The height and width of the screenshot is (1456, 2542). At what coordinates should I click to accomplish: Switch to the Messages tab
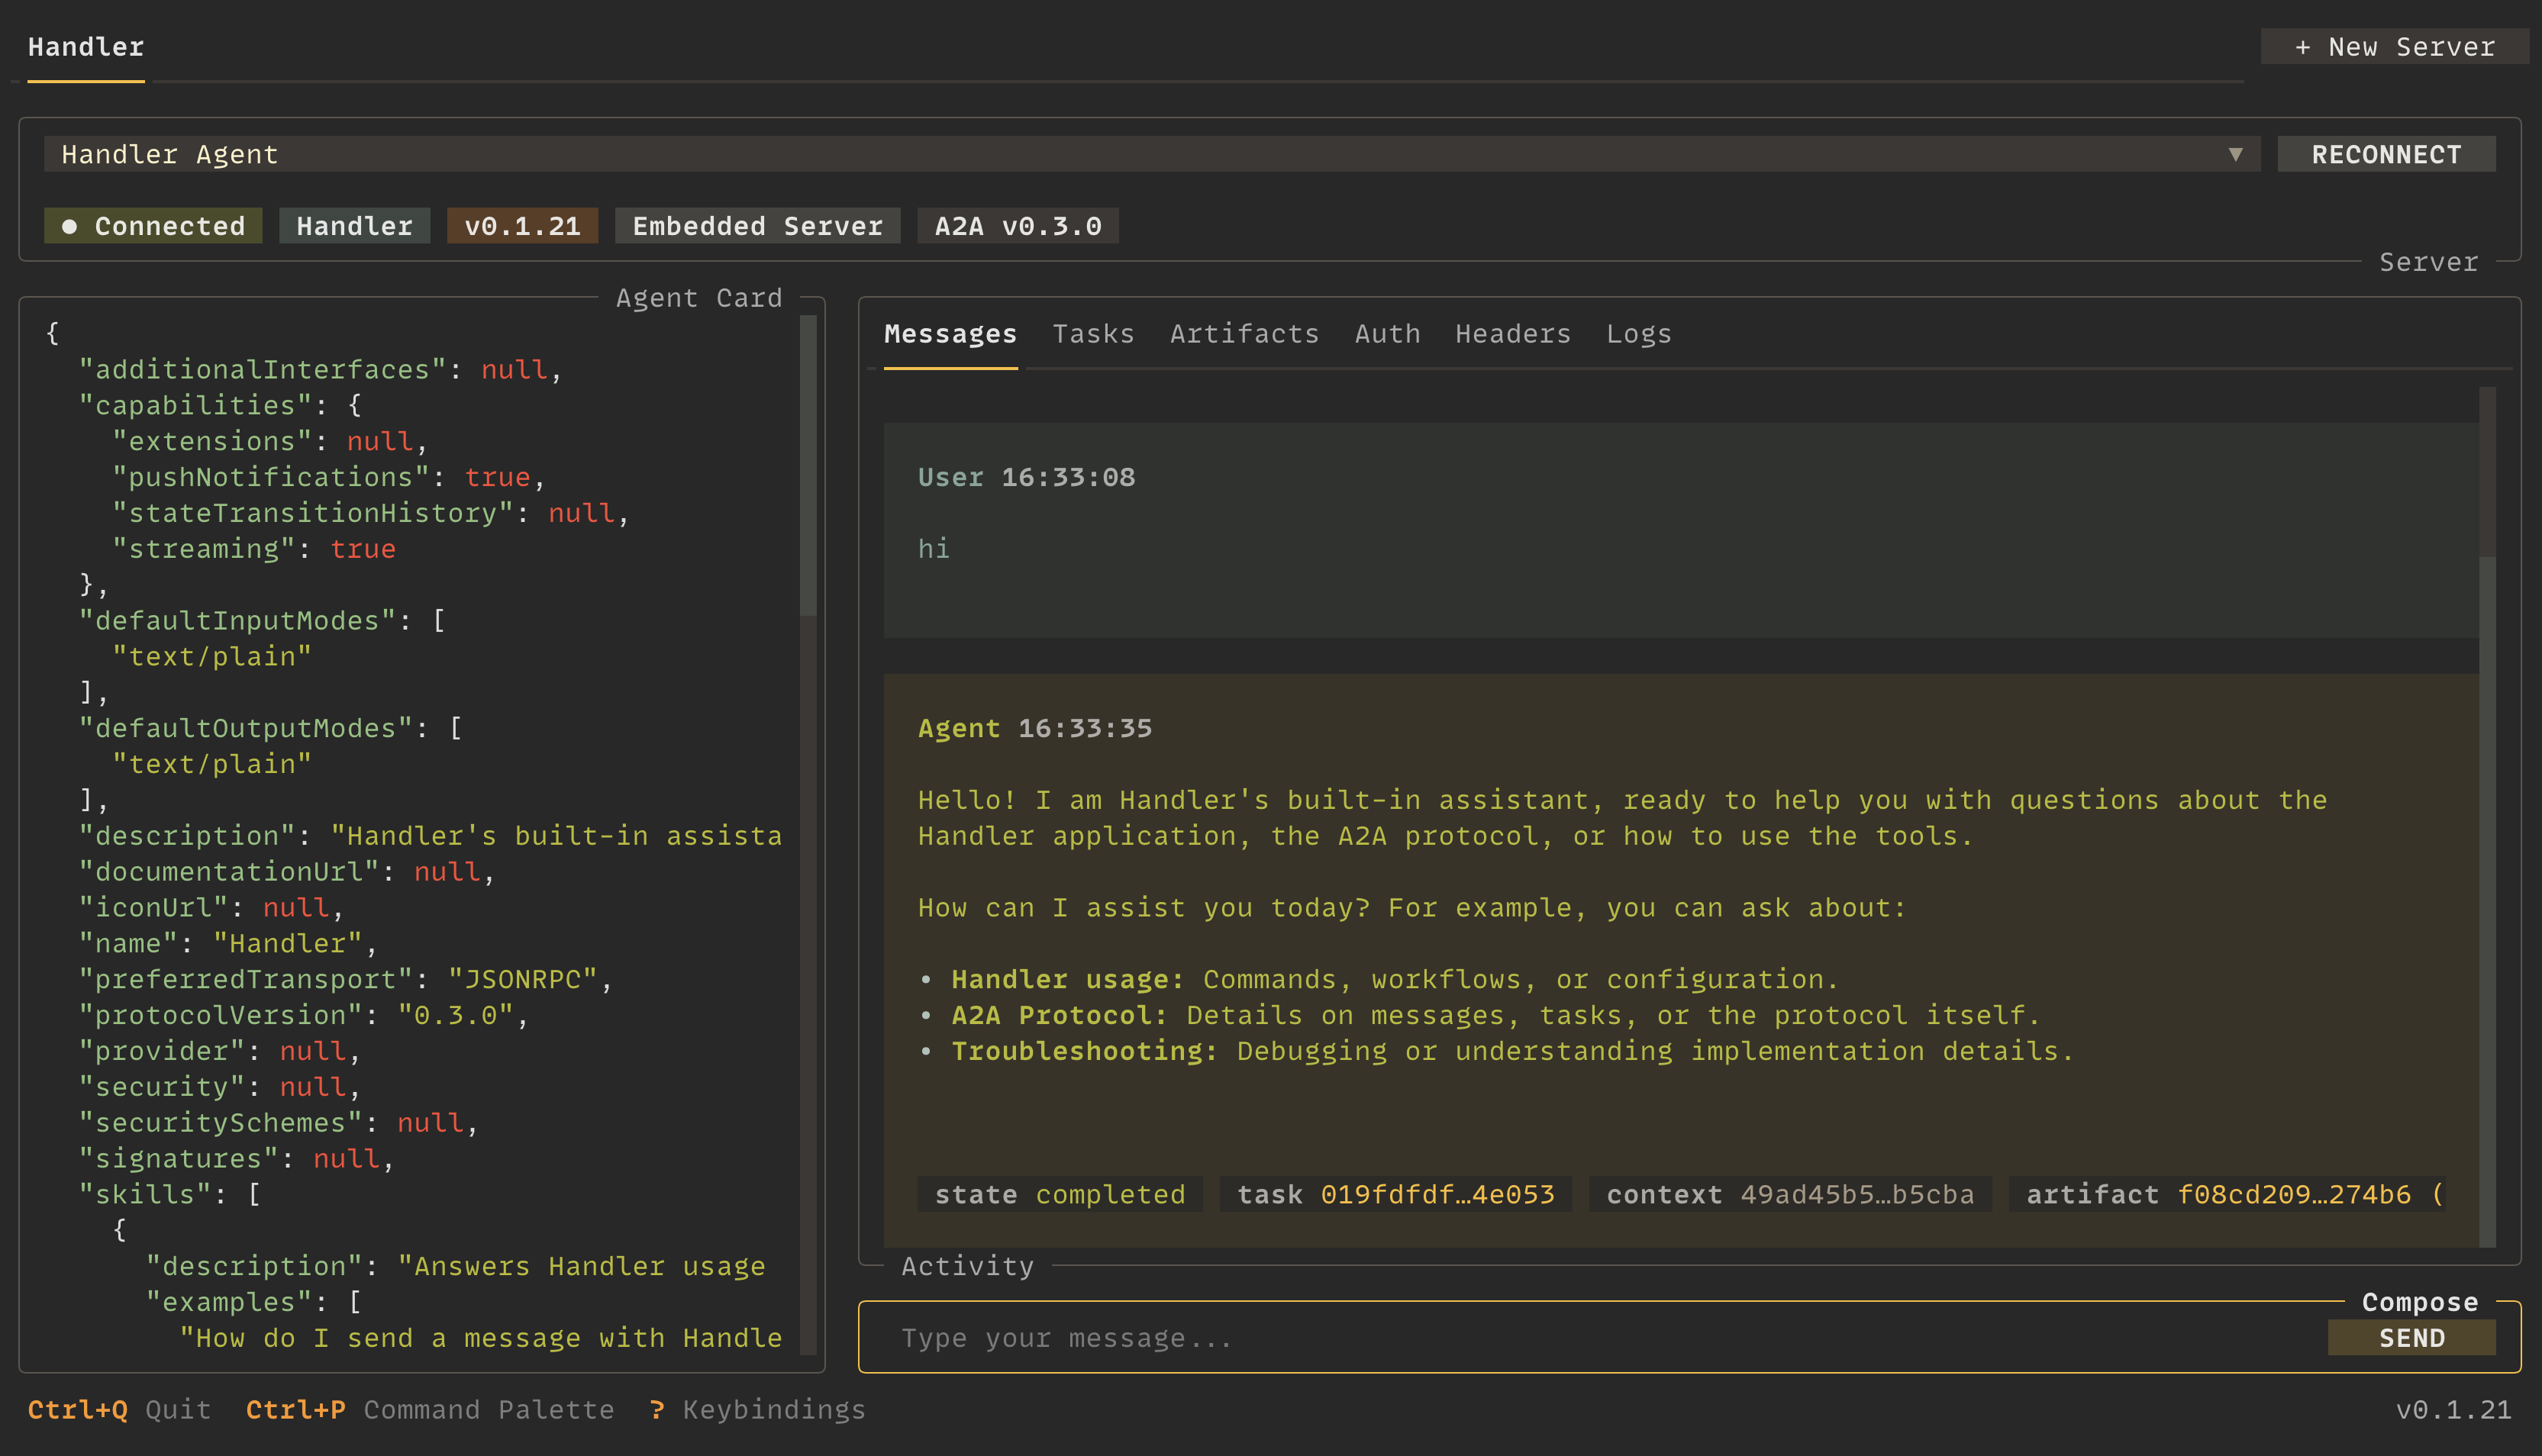[x=950, y=334]
